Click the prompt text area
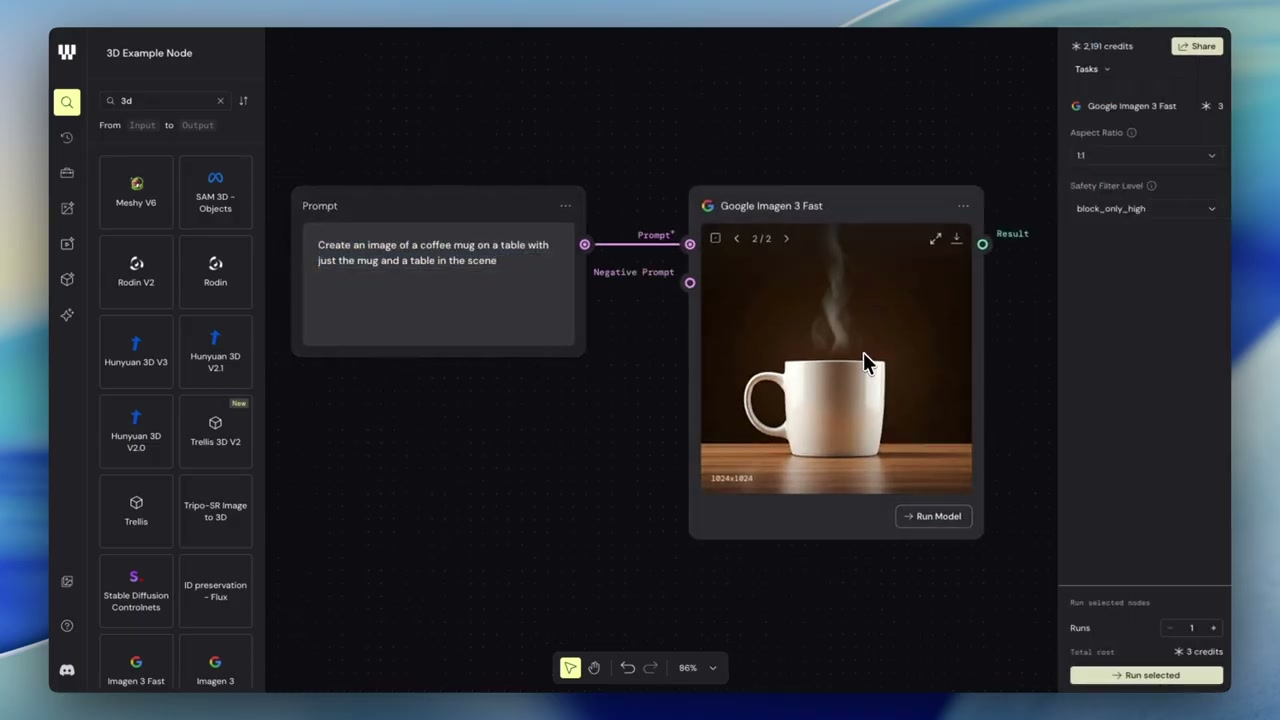This screenshot has width=1280, height=720. [438, 285]
